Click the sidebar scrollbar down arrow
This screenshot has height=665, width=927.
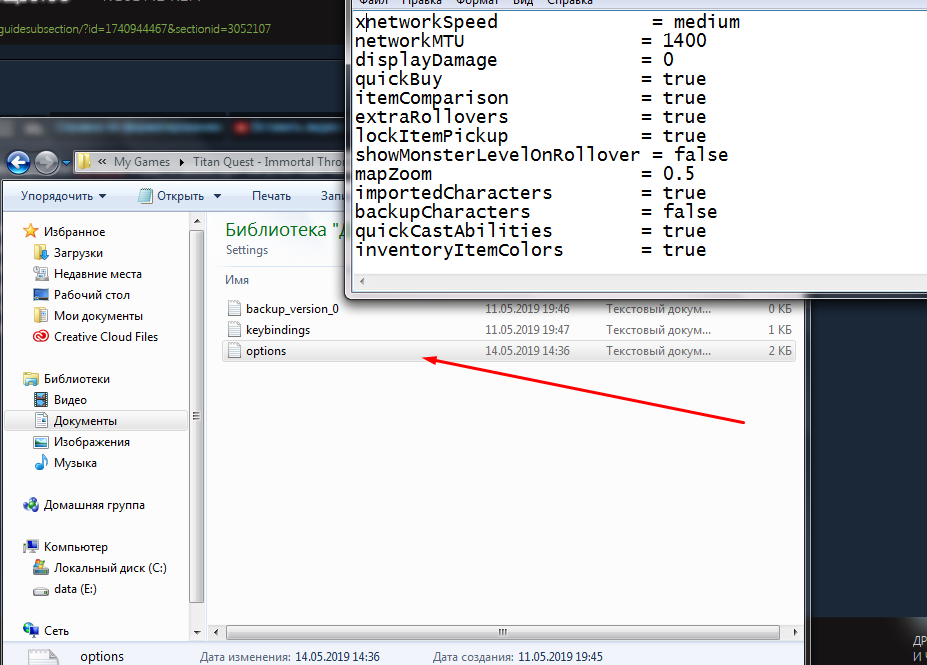pyautogui.click(x=197, y=632)
